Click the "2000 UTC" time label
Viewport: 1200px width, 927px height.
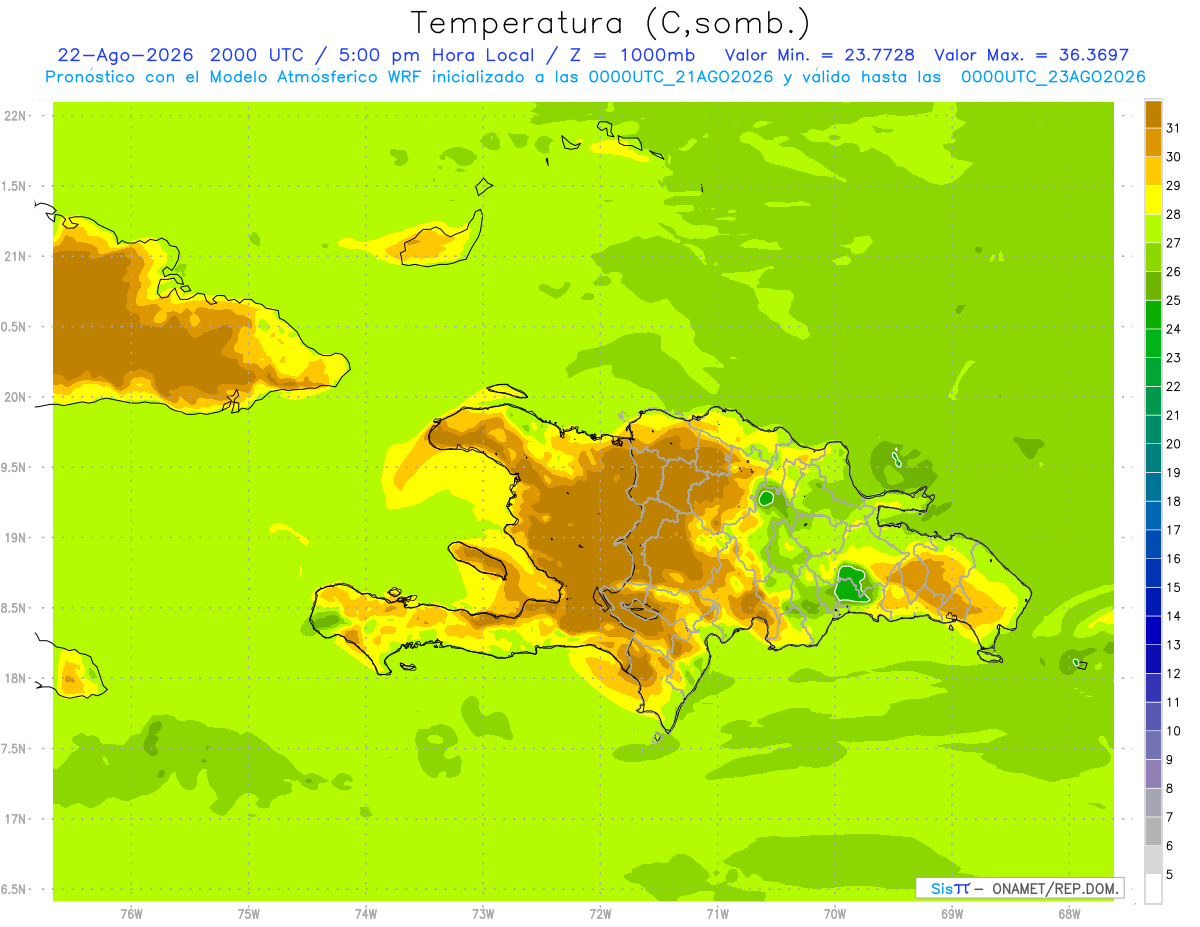pyautogui.click(x=256, y=55)
